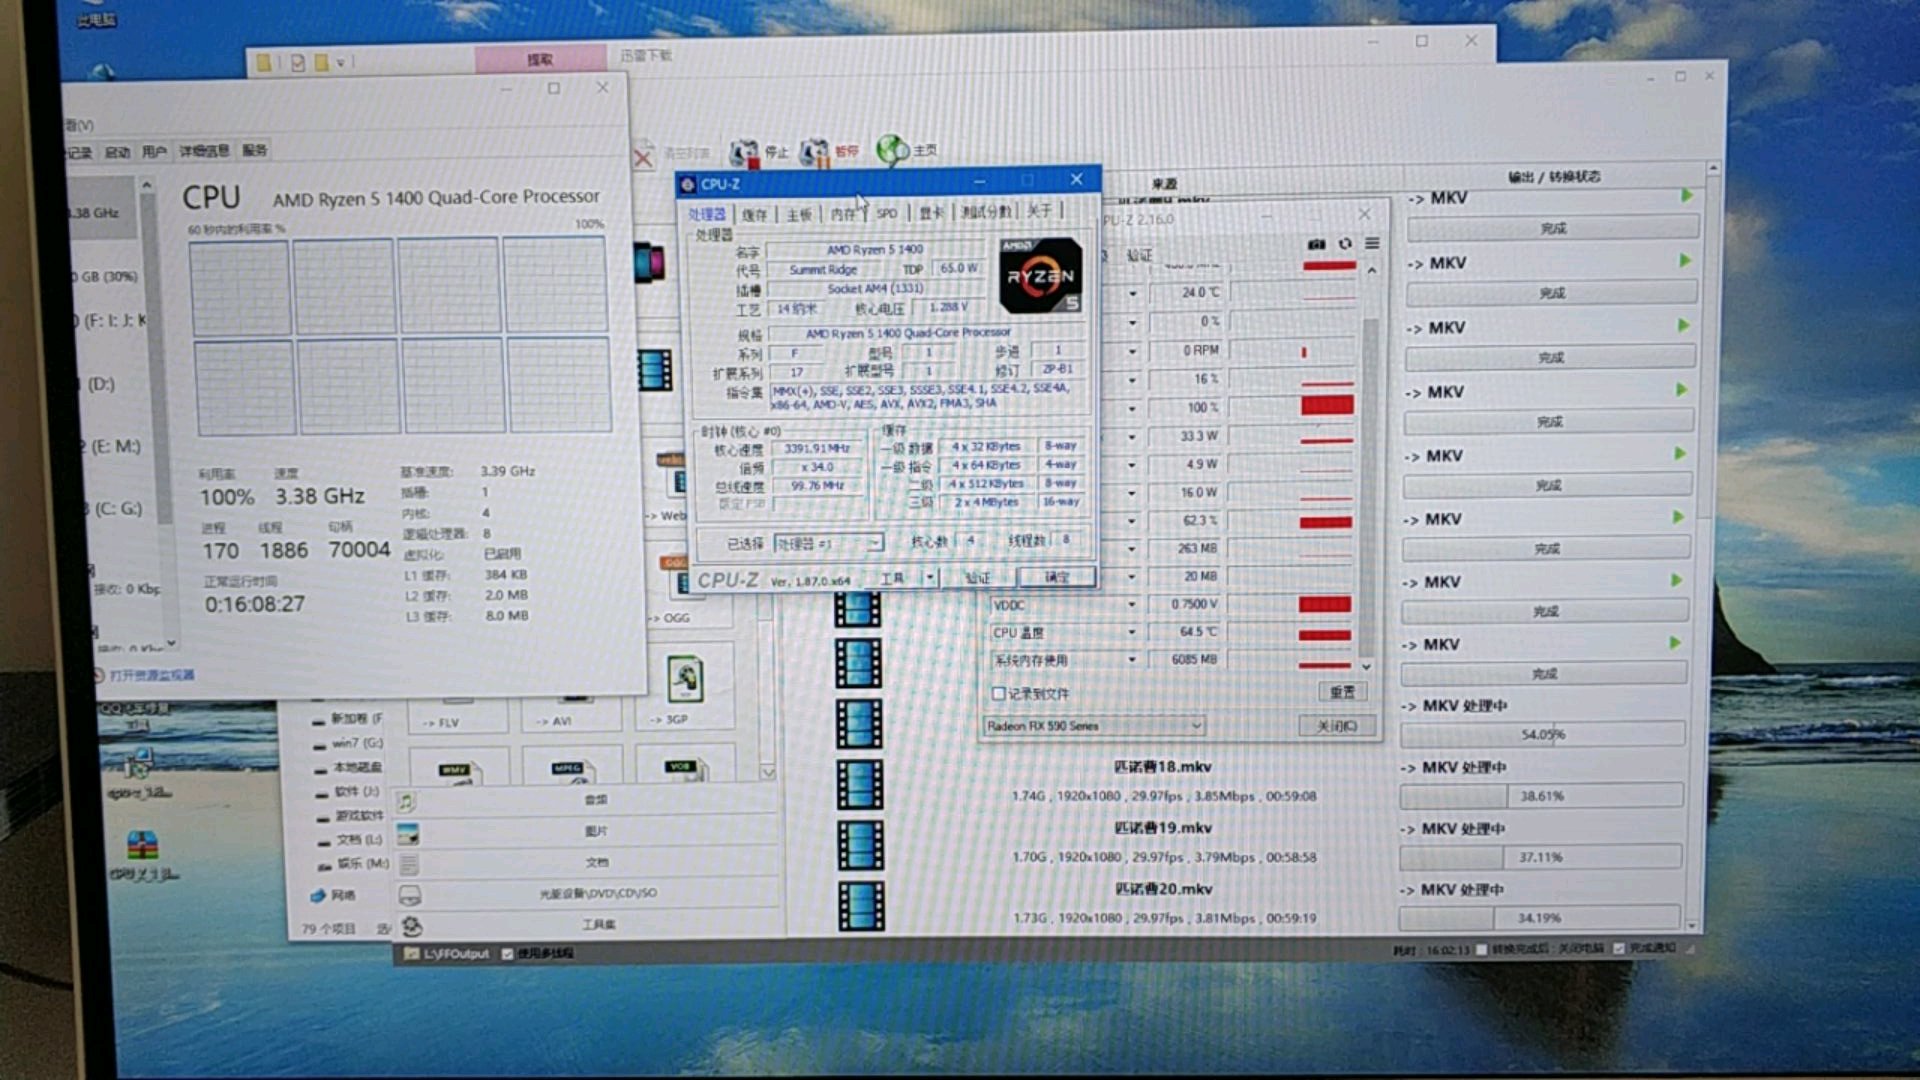Click Task Manager sidebar scroll-up arrow
1920x1080 pixels.
(147, 186)
